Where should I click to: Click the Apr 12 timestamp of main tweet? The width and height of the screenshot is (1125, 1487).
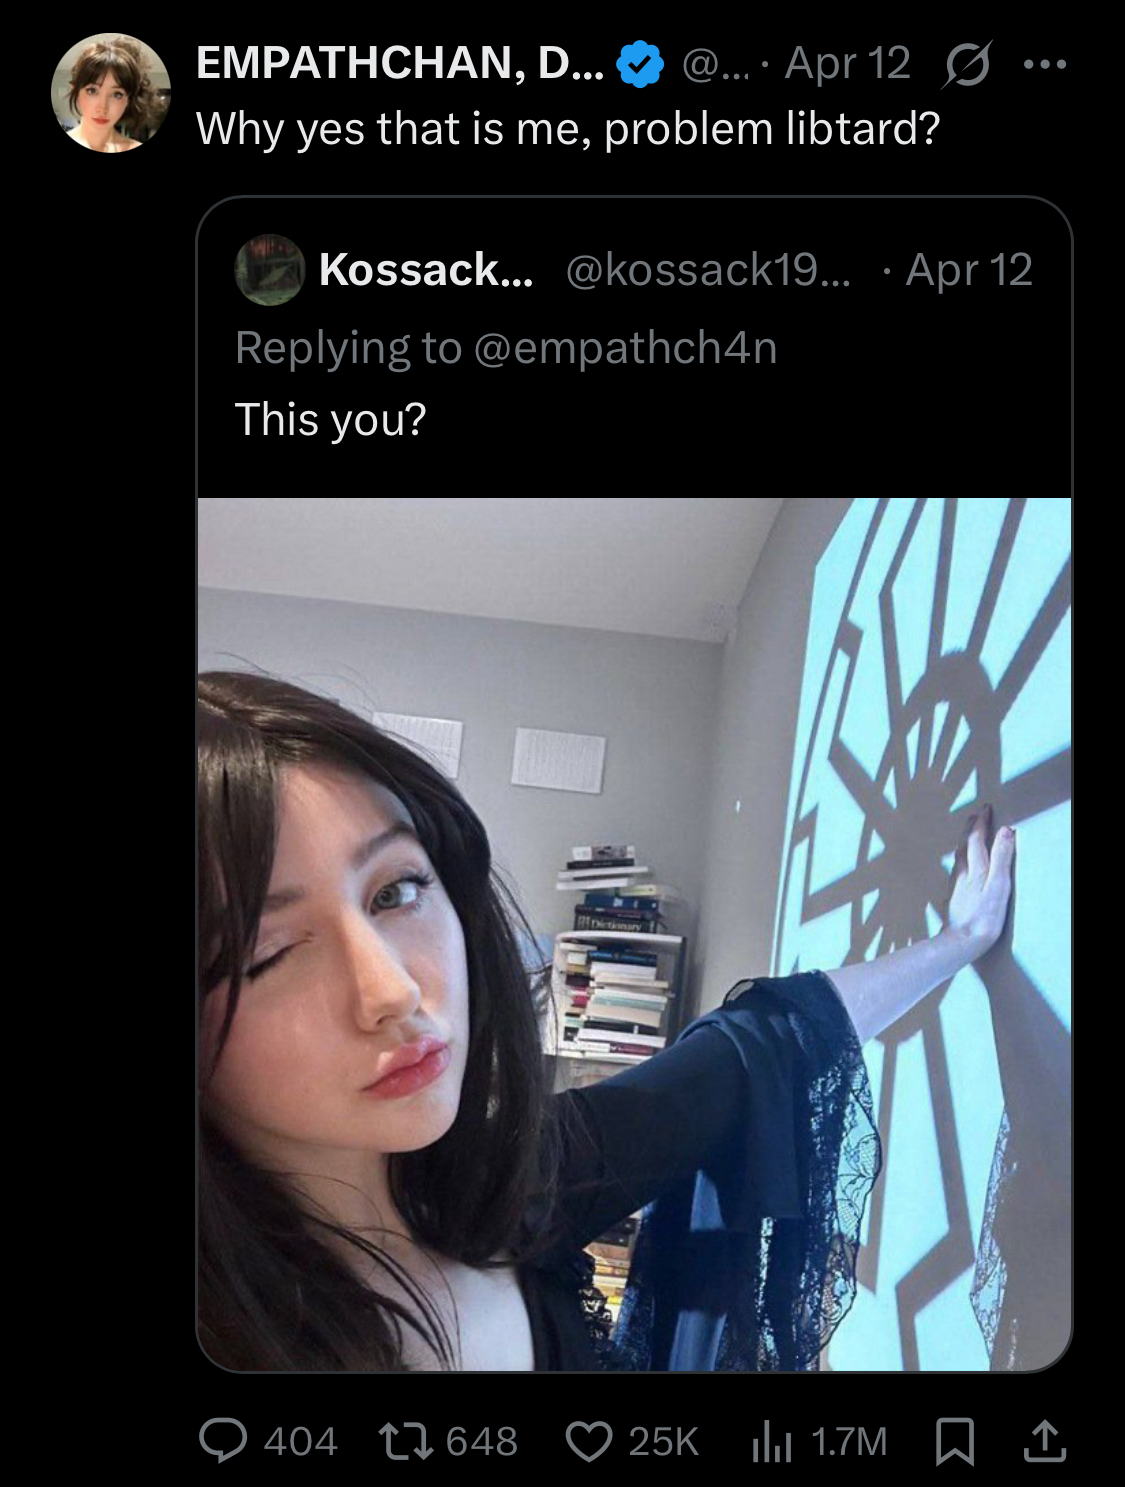(x=848, y=63)
